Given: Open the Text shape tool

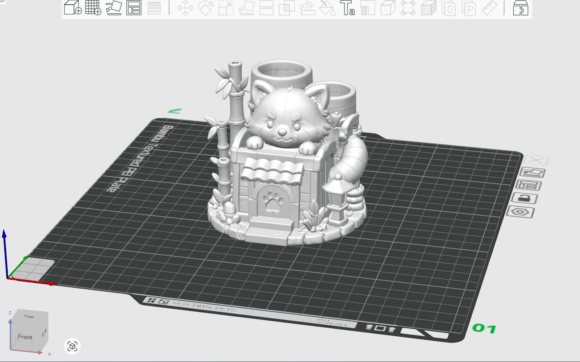Looking at the screenshot, I should pos(347,7).
